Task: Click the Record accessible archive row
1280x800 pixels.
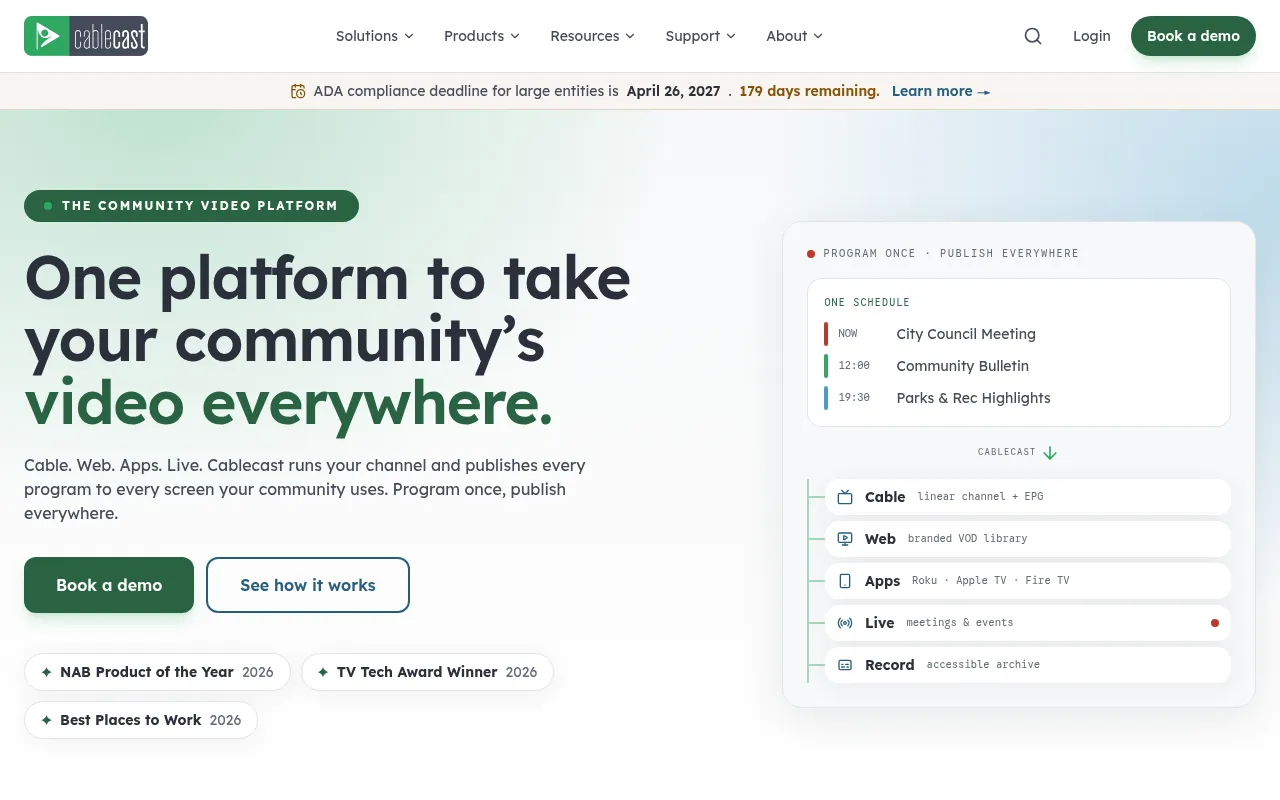Action: (x=1028, y=665)
